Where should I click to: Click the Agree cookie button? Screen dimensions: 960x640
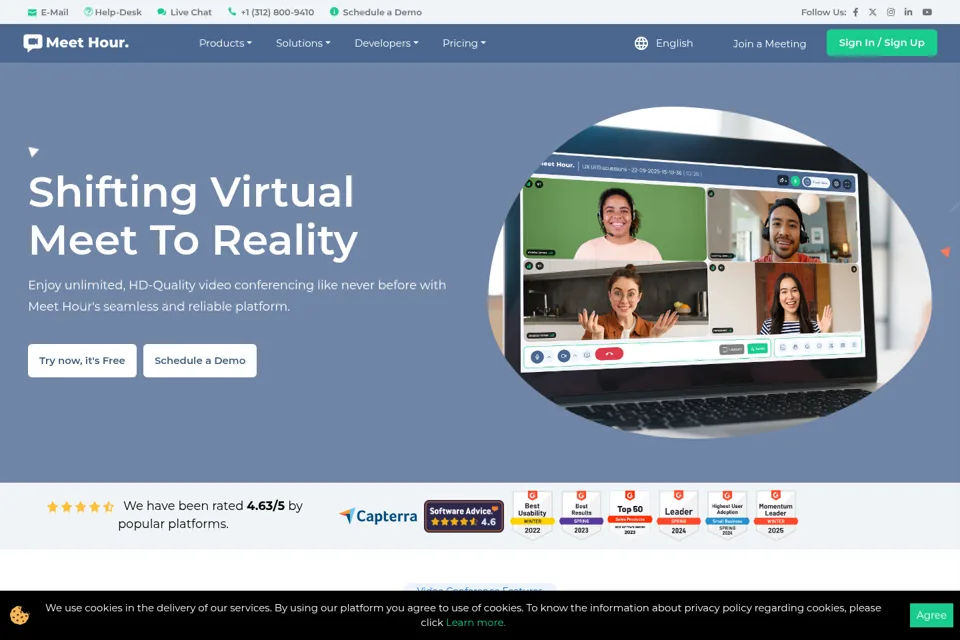[931, 615]
